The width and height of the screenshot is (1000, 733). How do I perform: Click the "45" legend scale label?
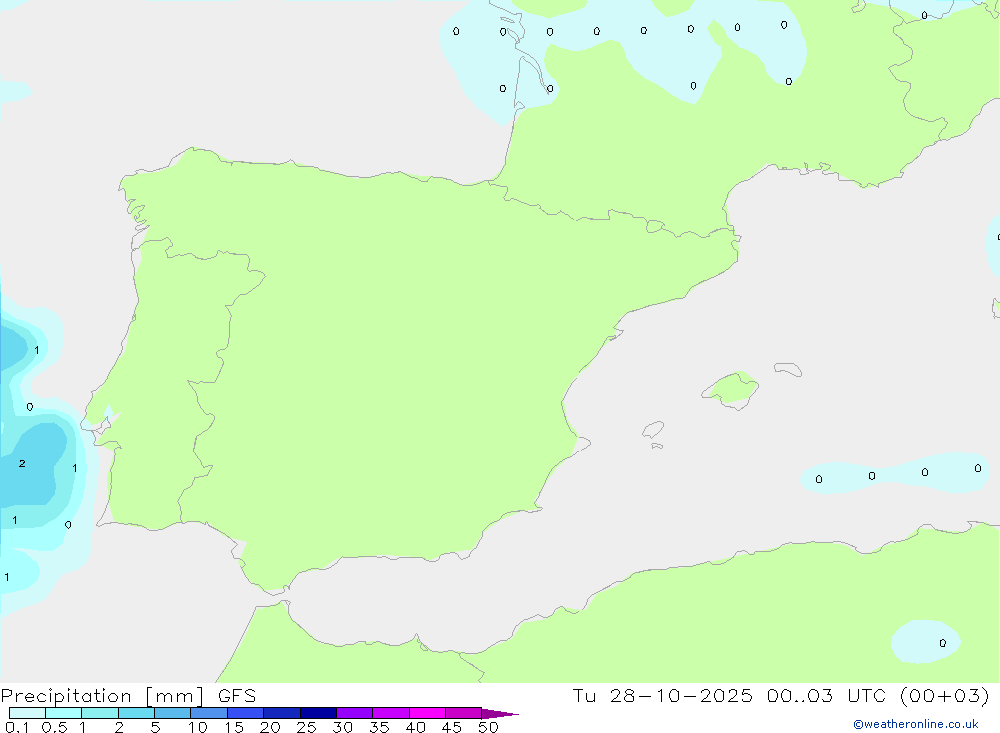[x=452, y=727]
